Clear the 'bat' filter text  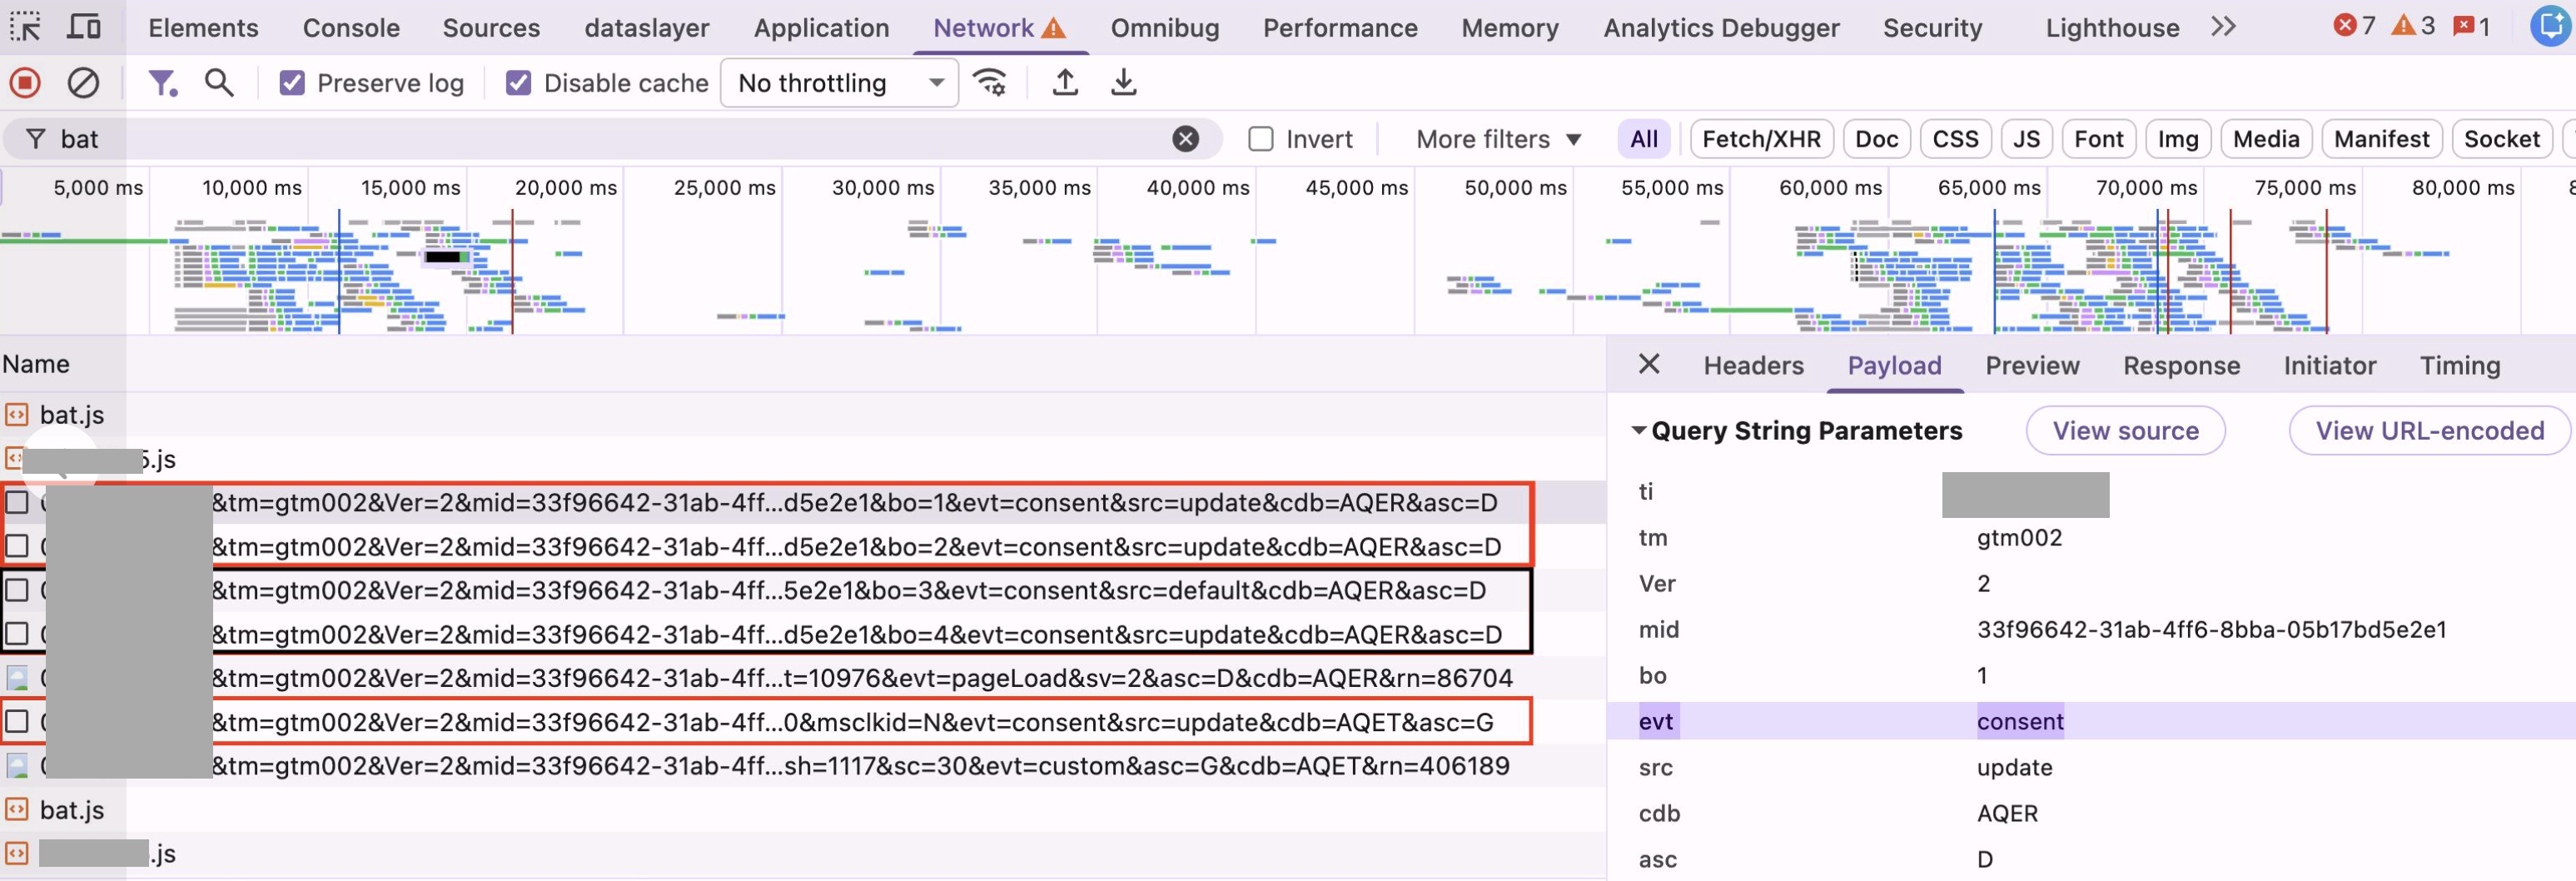(x=1185, y=139)
